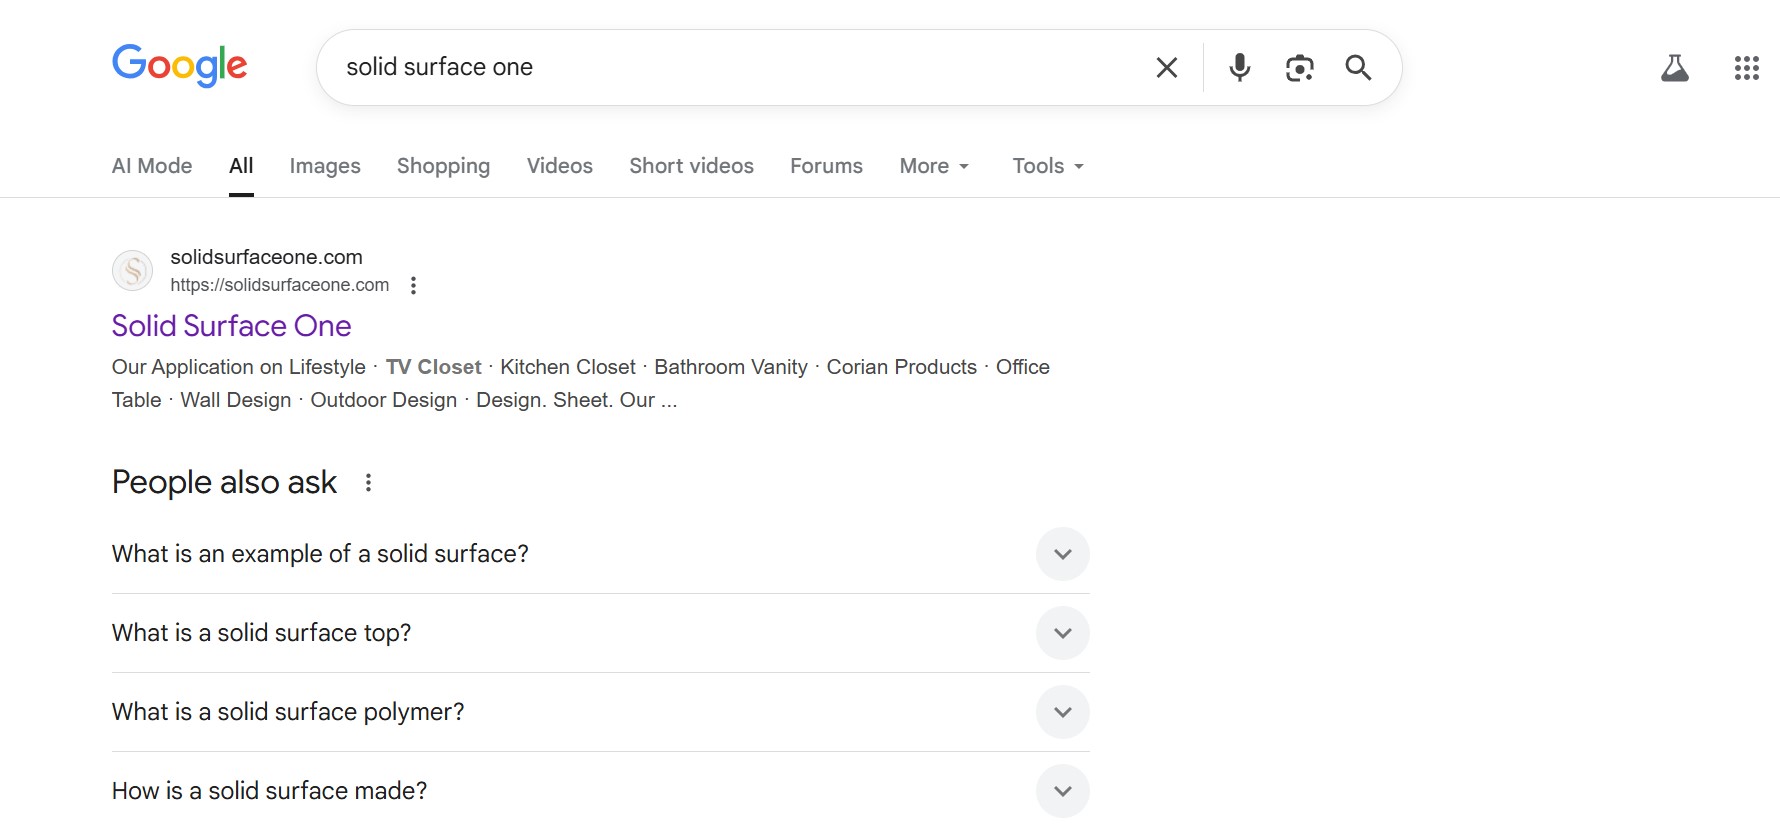Click the Google logo
1780x828 pixels.
tap(179, 66)
